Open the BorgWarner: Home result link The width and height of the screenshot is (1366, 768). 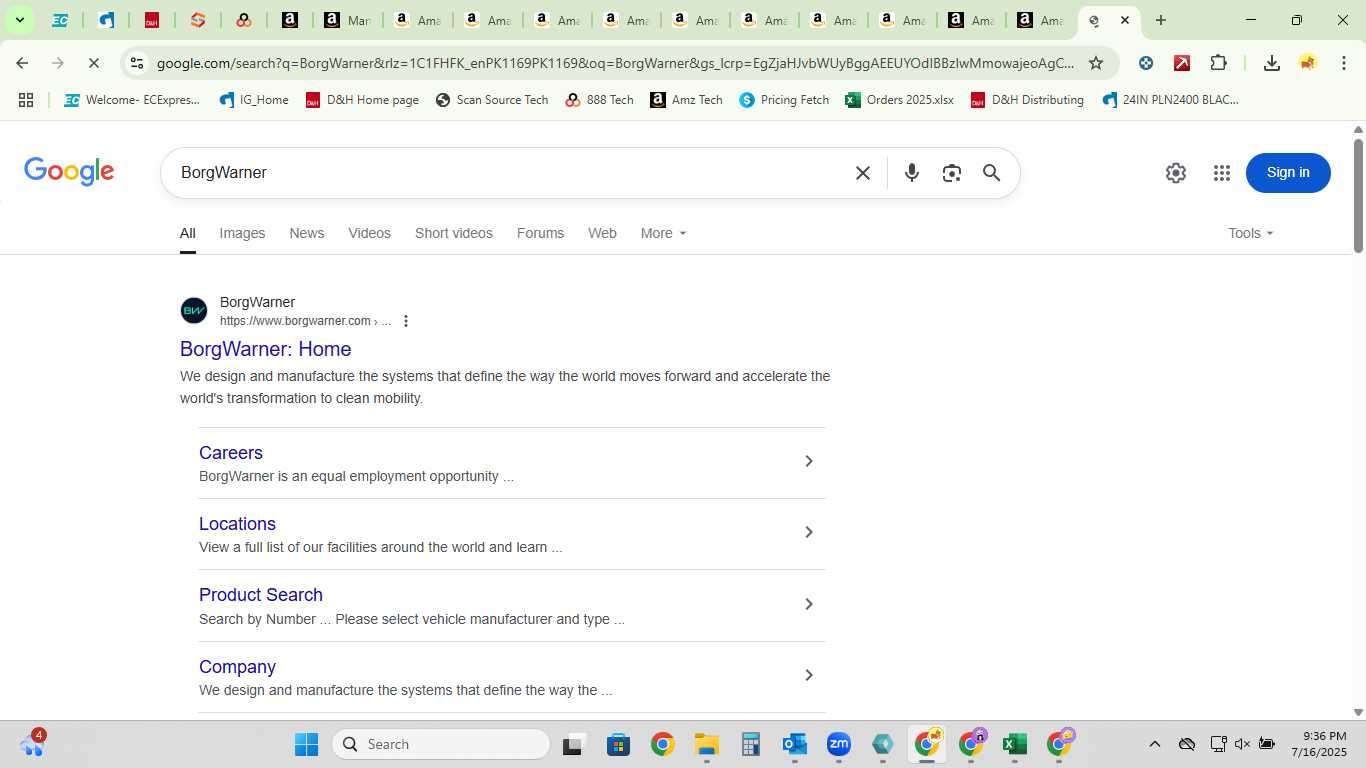pos(265,349)
